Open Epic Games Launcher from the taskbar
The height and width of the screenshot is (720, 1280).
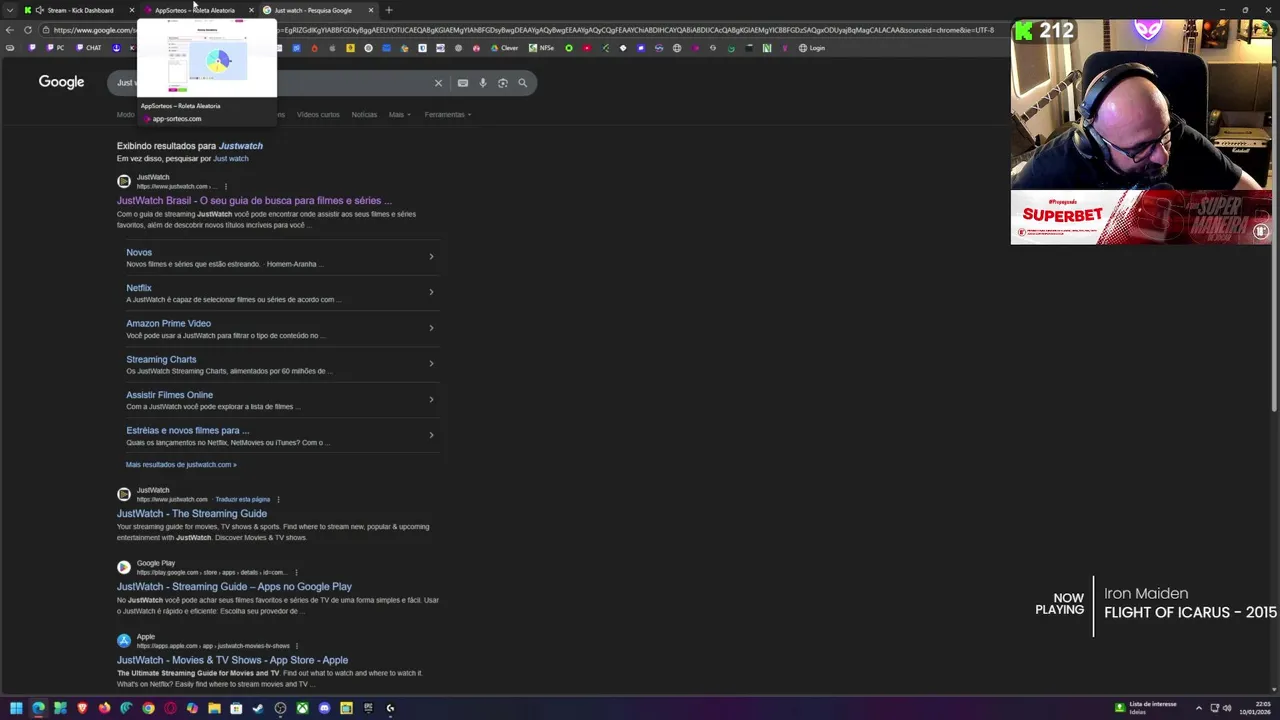tap(368, 708)
